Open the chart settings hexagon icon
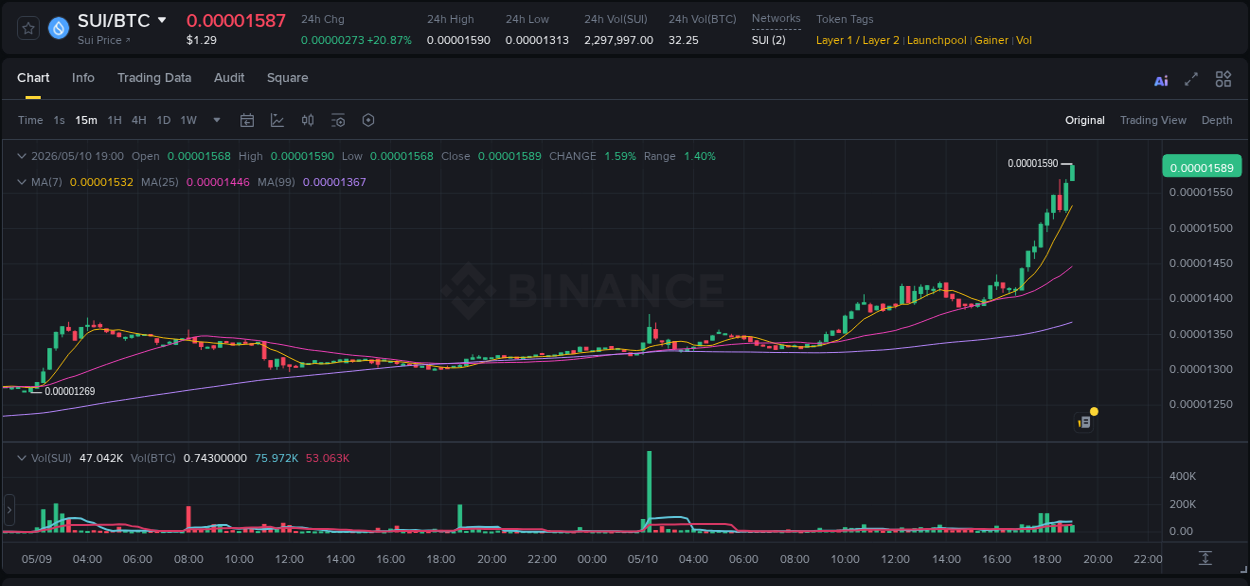Screen dimensions: 1250x586 (368, 120)
